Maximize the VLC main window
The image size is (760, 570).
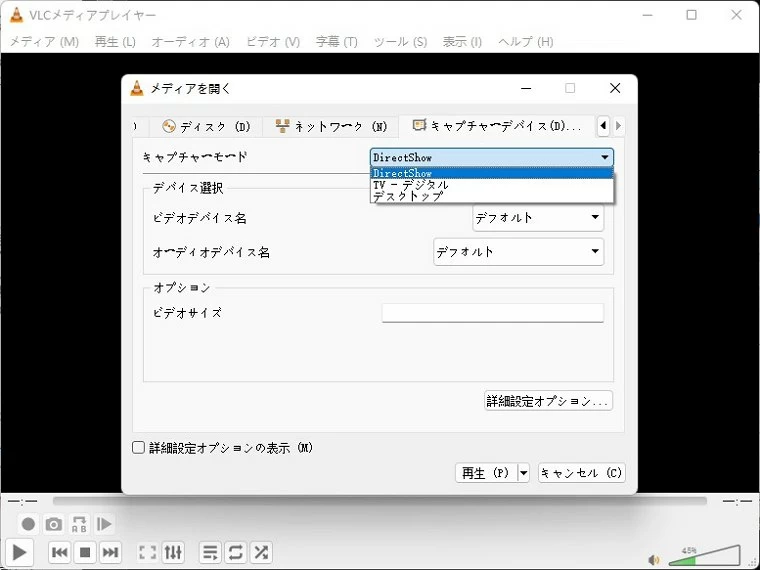(x=692, y=15)
